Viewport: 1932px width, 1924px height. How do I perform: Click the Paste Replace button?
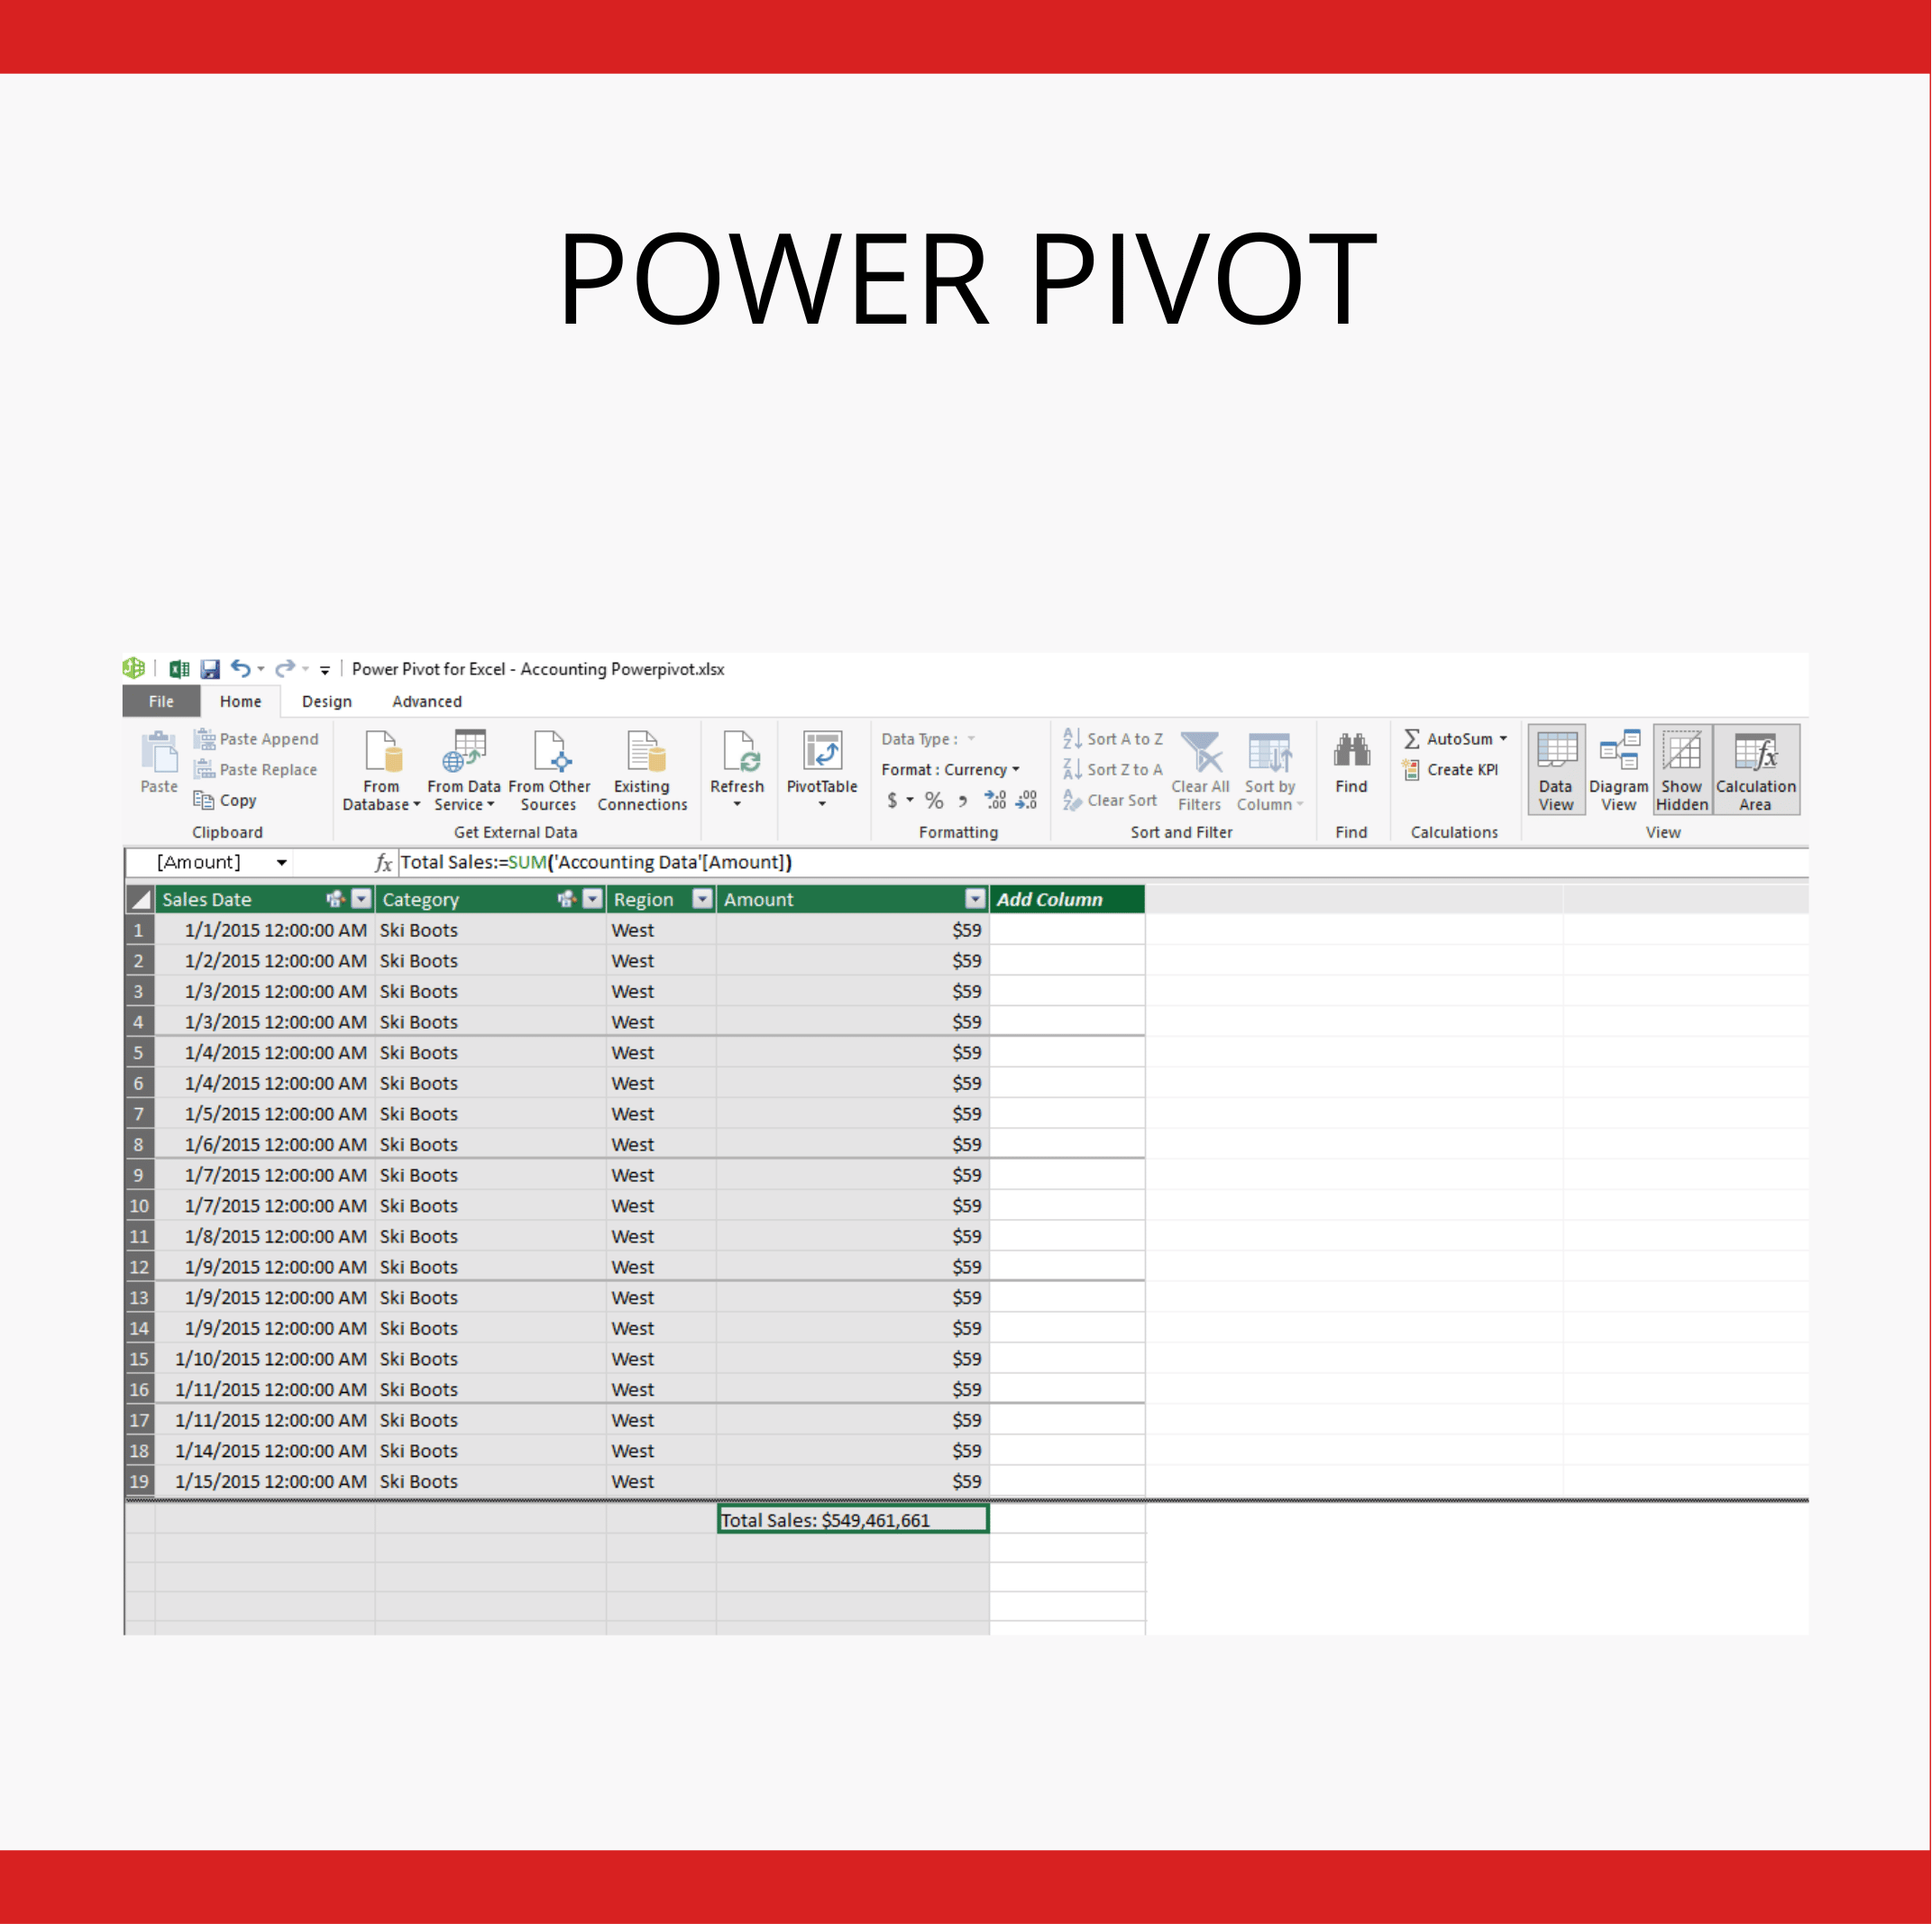(255, 770)
